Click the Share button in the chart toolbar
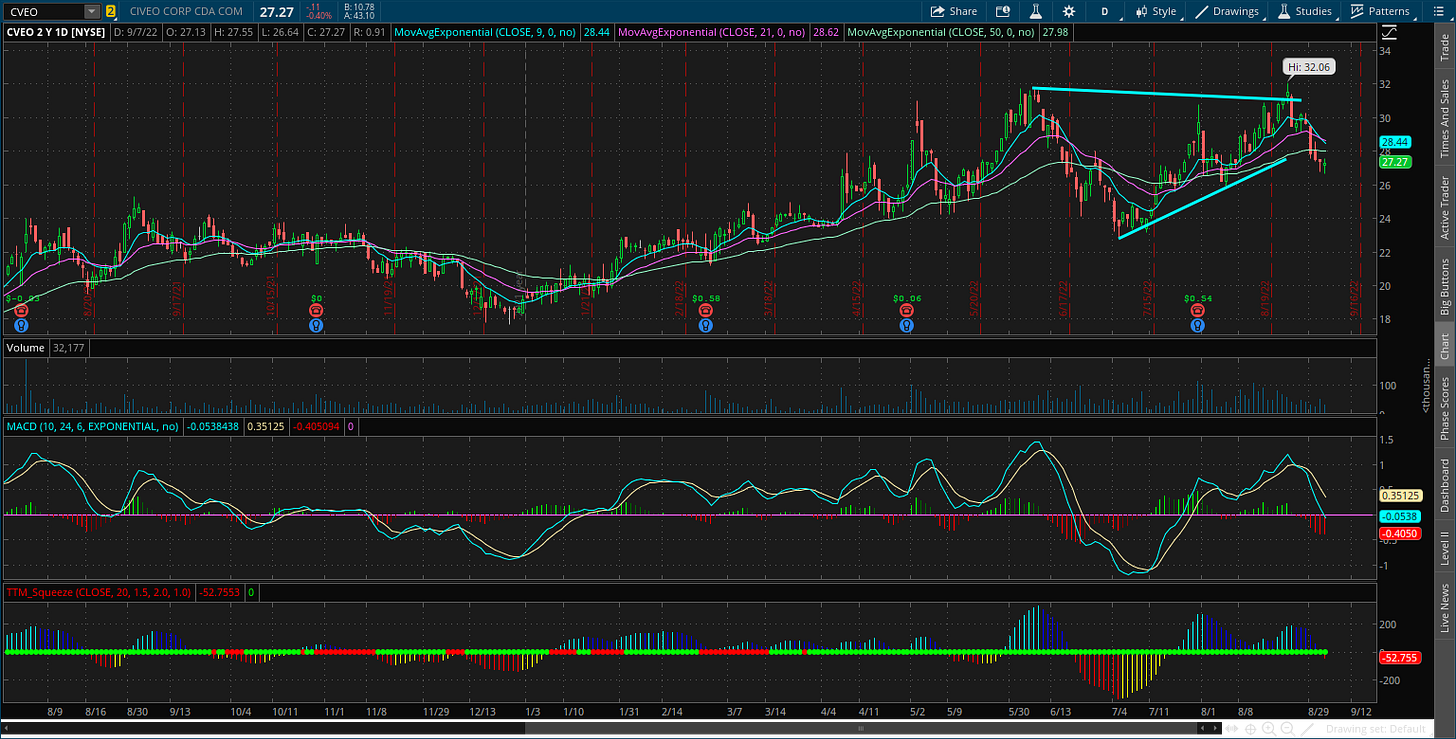Image resolution: width=1456 pixels, height=739 pixels. point(954,11)
